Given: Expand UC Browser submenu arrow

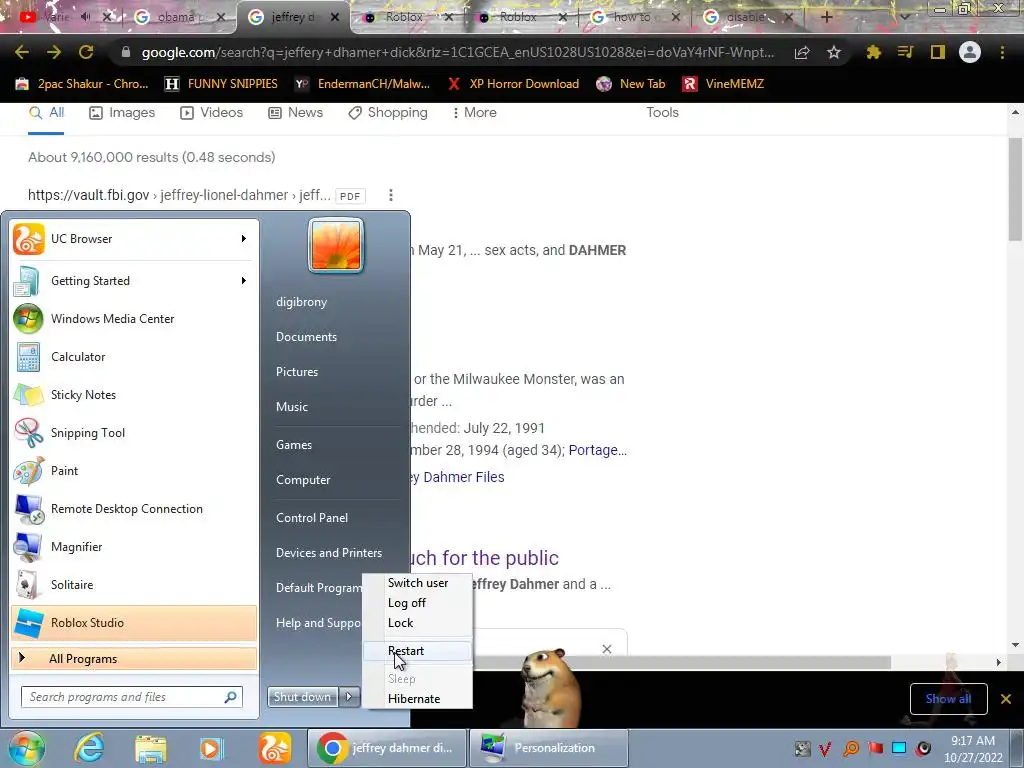Looking at the screenshot, I should [244, 239].
